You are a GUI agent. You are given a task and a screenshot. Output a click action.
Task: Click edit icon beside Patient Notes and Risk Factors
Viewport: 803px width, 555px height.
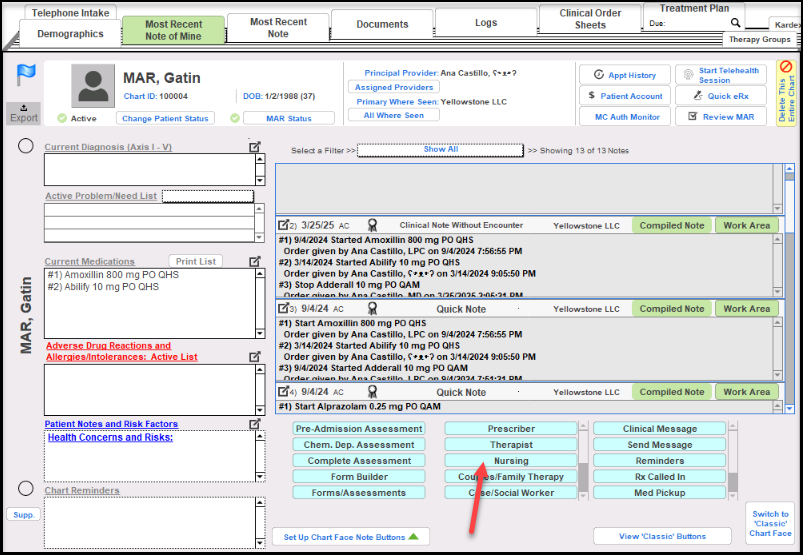pyautogui.click(x=255, y=424)
